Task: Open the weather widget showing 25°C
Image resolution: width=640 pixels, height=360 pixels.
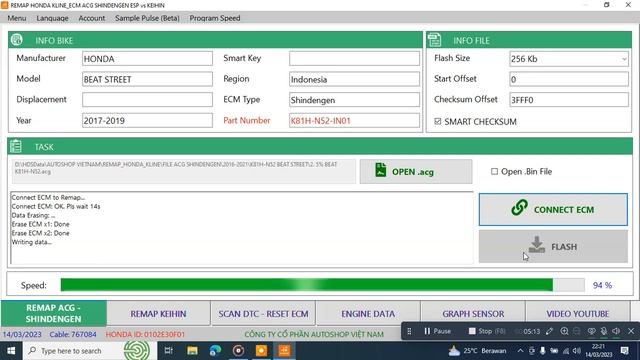Action: coord(477,351)
